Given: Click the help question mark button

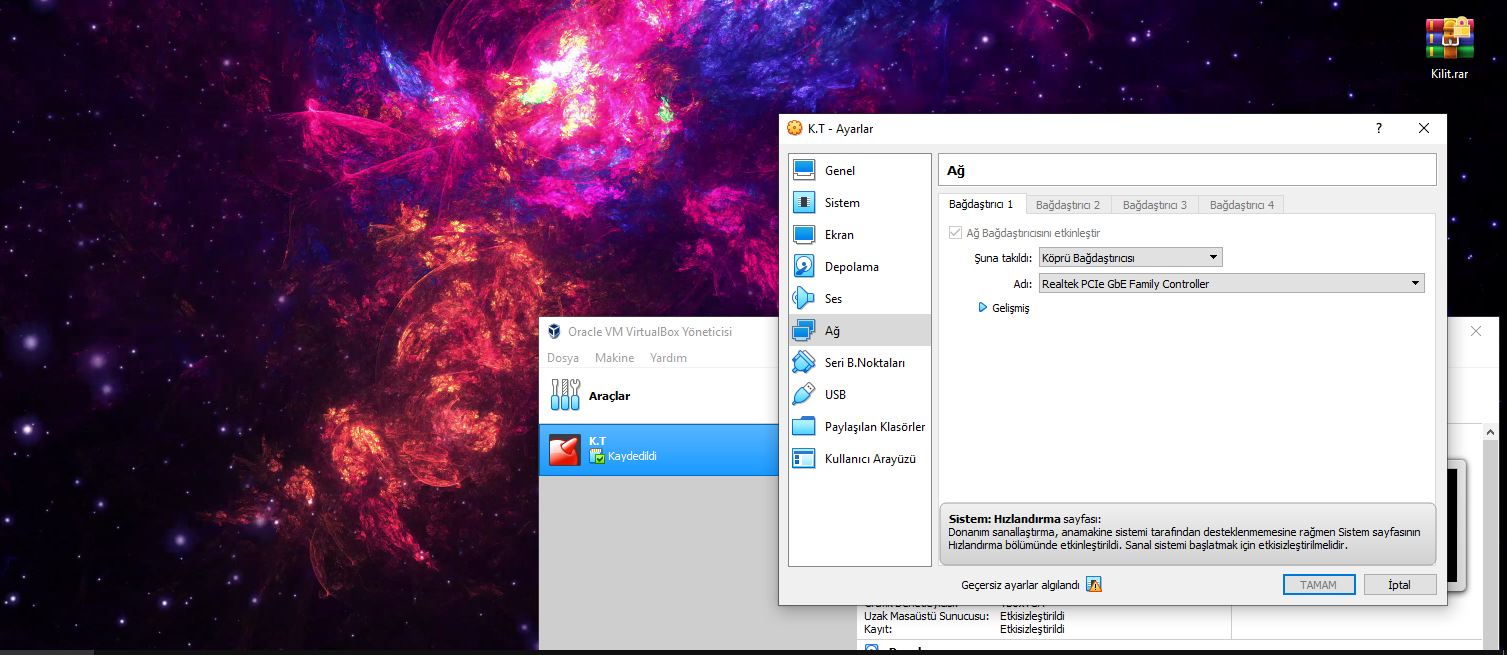Looking at the screenshot, I should 1379,128.
